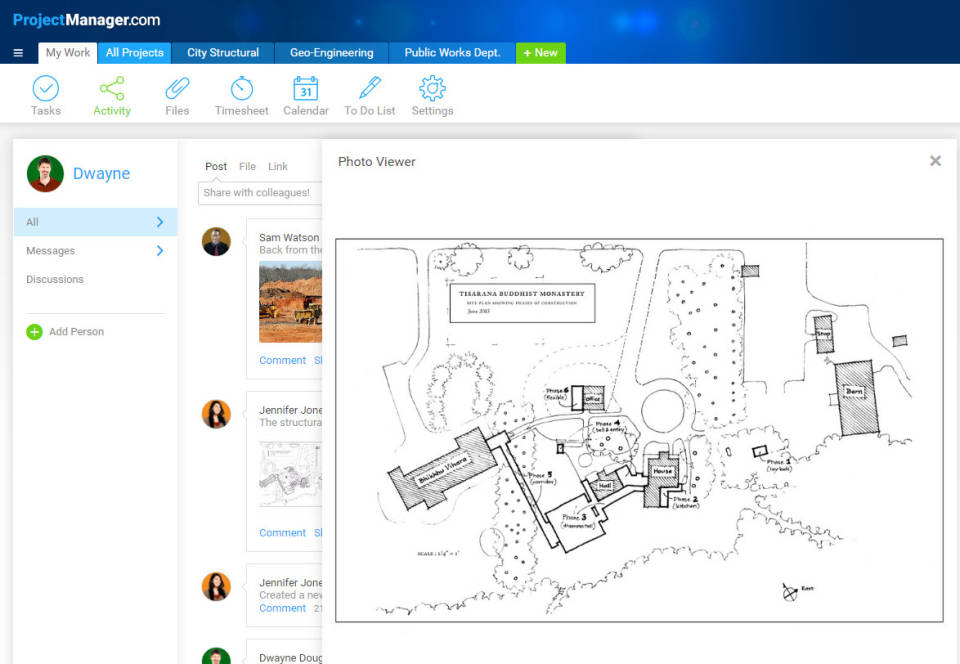The image size is (960, 664).
Task: Open the Settings gear icon
Action: coord(432,89)
